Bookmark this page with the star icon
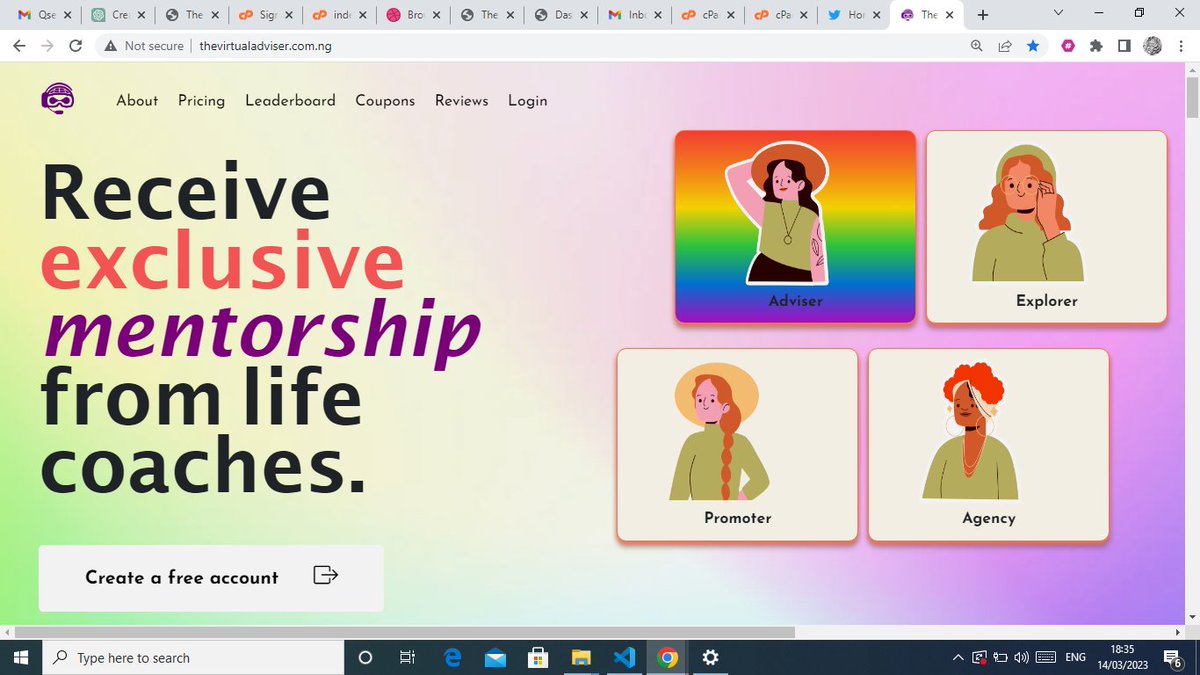The height and width of the screenshot is (675, 1200). [x=1032, y=46]
